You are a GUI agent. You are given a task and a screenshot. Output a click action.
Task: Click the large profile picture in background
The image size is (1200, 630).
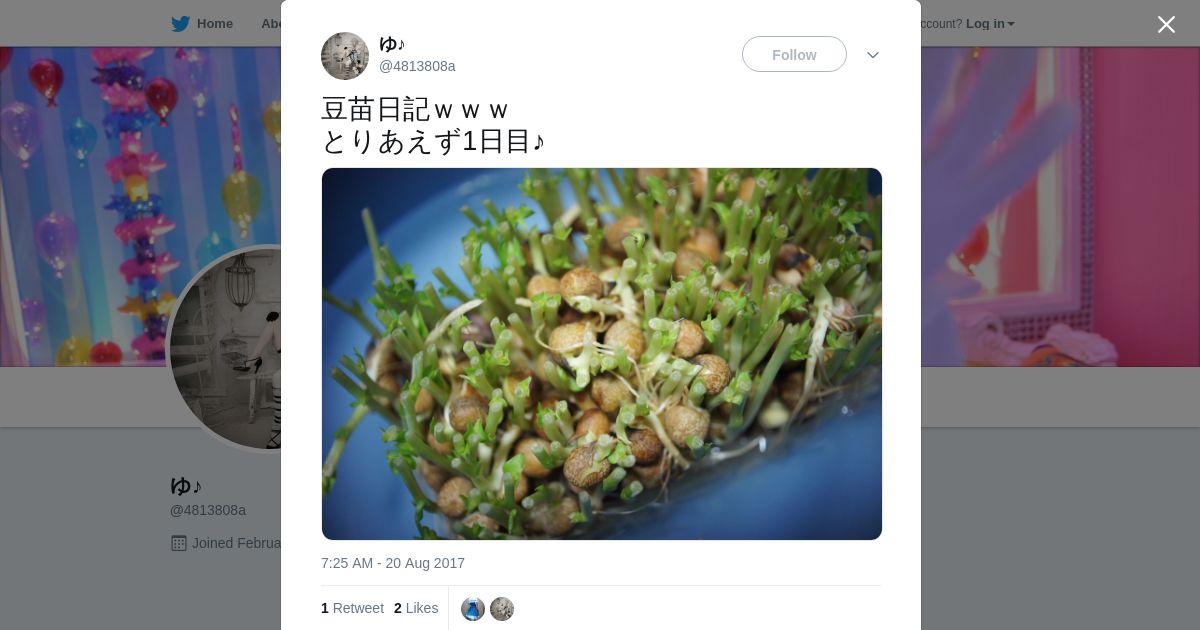click(x=225, y=348)
